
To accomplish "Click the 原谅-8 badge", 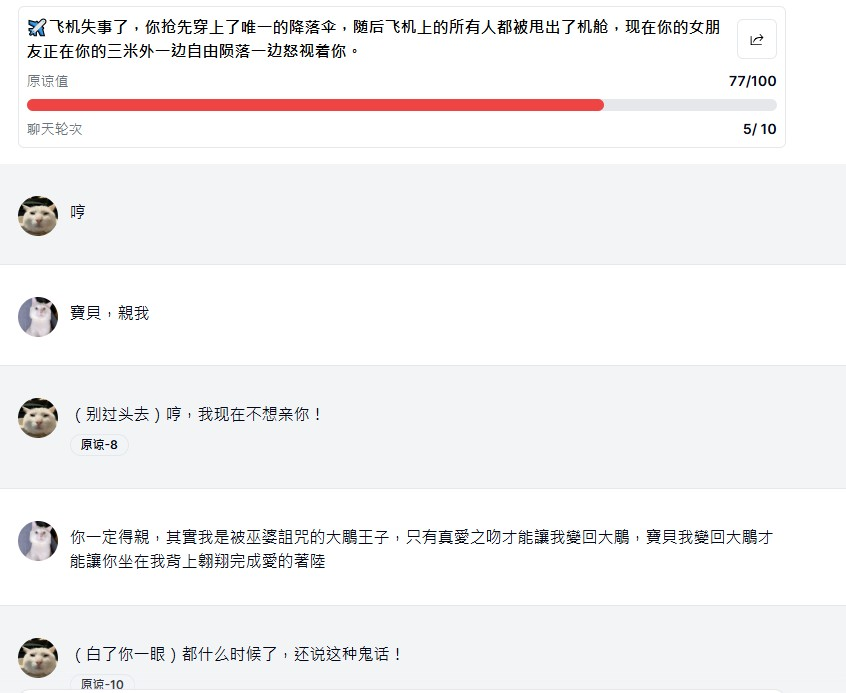I will 99,445.
